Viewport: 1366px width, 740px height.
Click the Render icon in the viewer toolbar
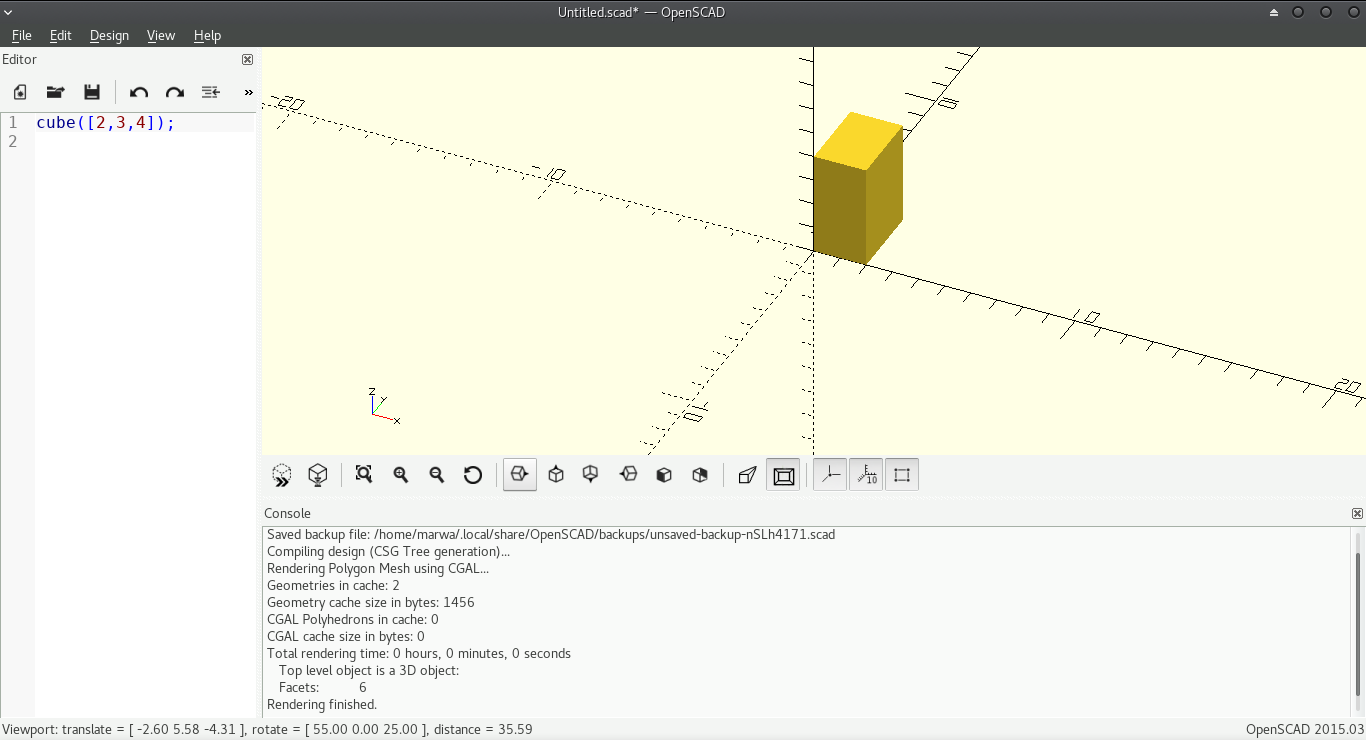tap(318, 475)
